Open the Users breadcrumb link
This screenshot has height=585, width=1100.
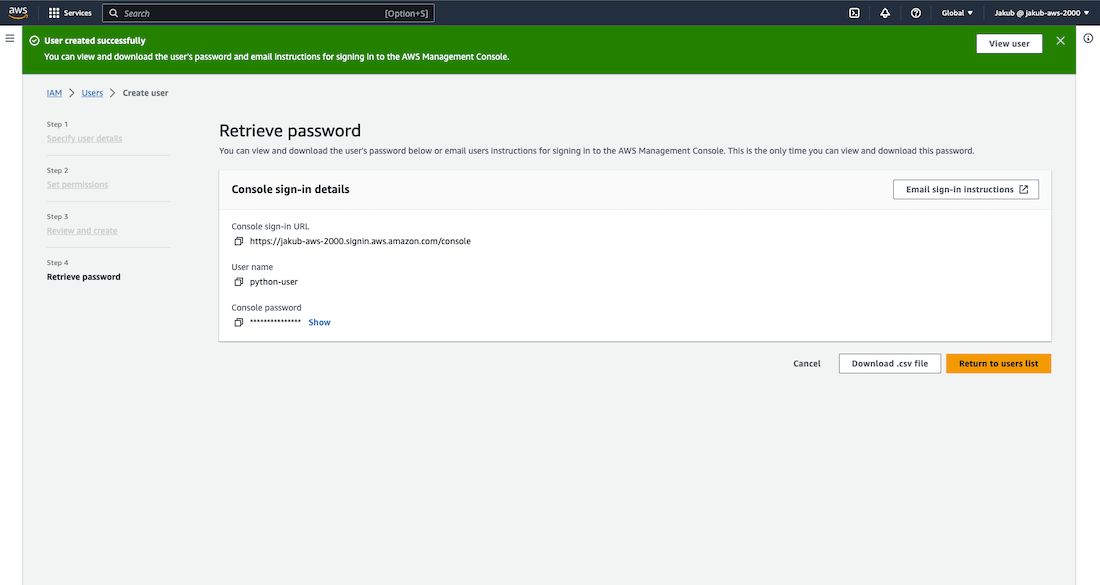point(92,93)
